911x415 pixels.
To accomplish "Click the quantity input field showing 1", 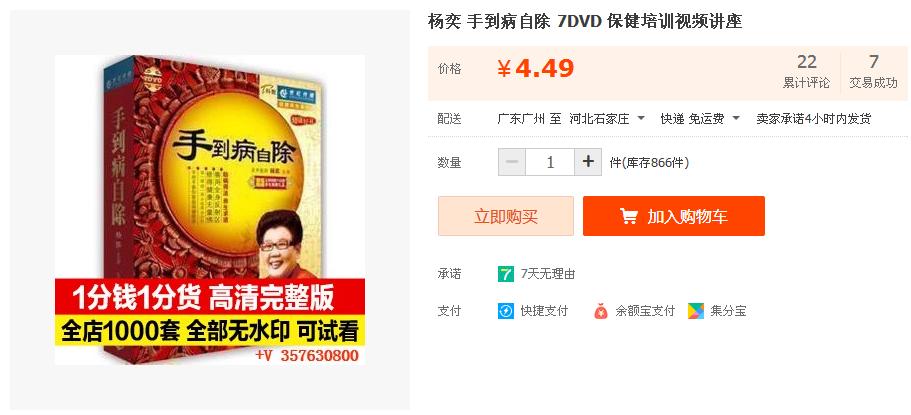I will click(550, 162).
